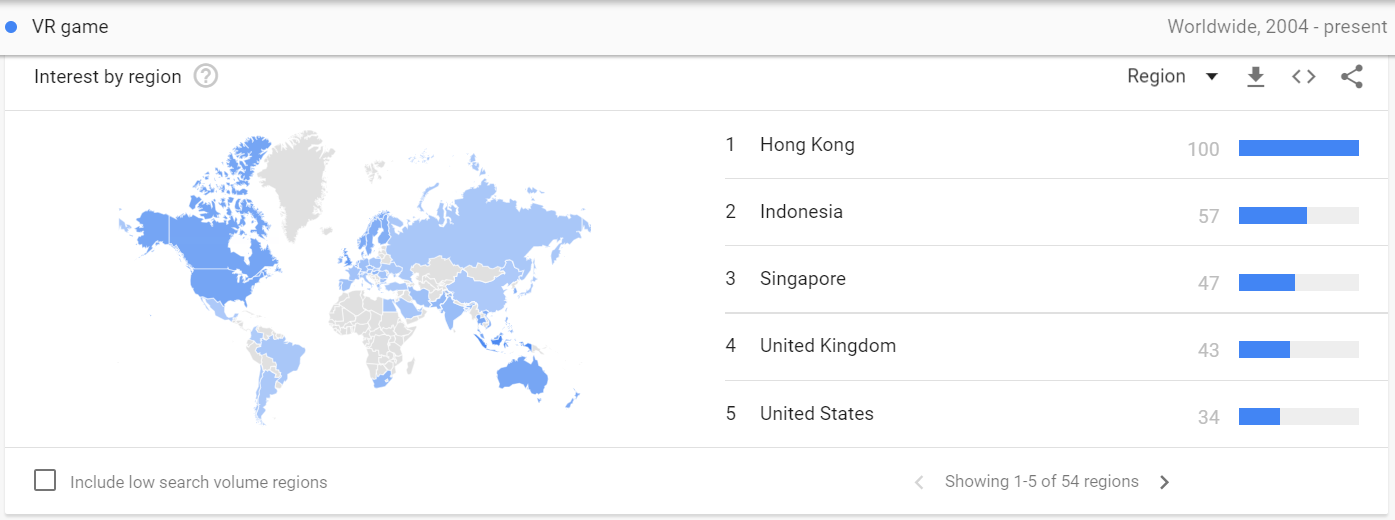1395x520 pixels.
Task: Download the region data as CSV
Action: coord(1256,77)
